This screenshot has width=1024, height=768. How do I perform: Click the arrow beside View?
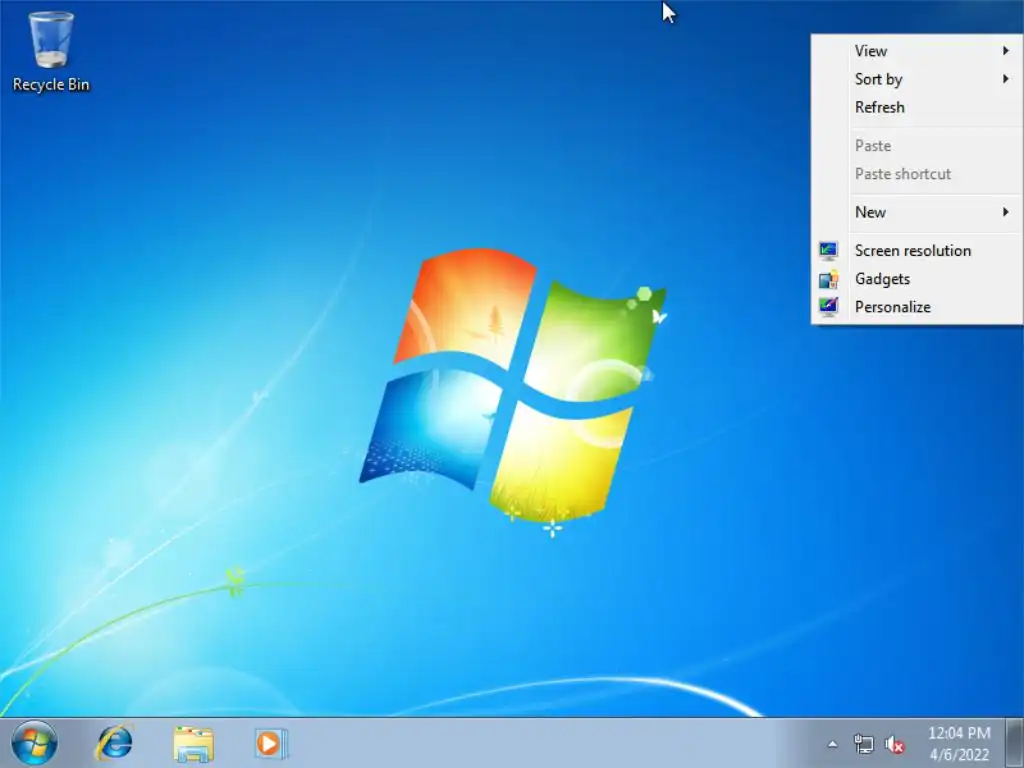(x=1006, y=51)
